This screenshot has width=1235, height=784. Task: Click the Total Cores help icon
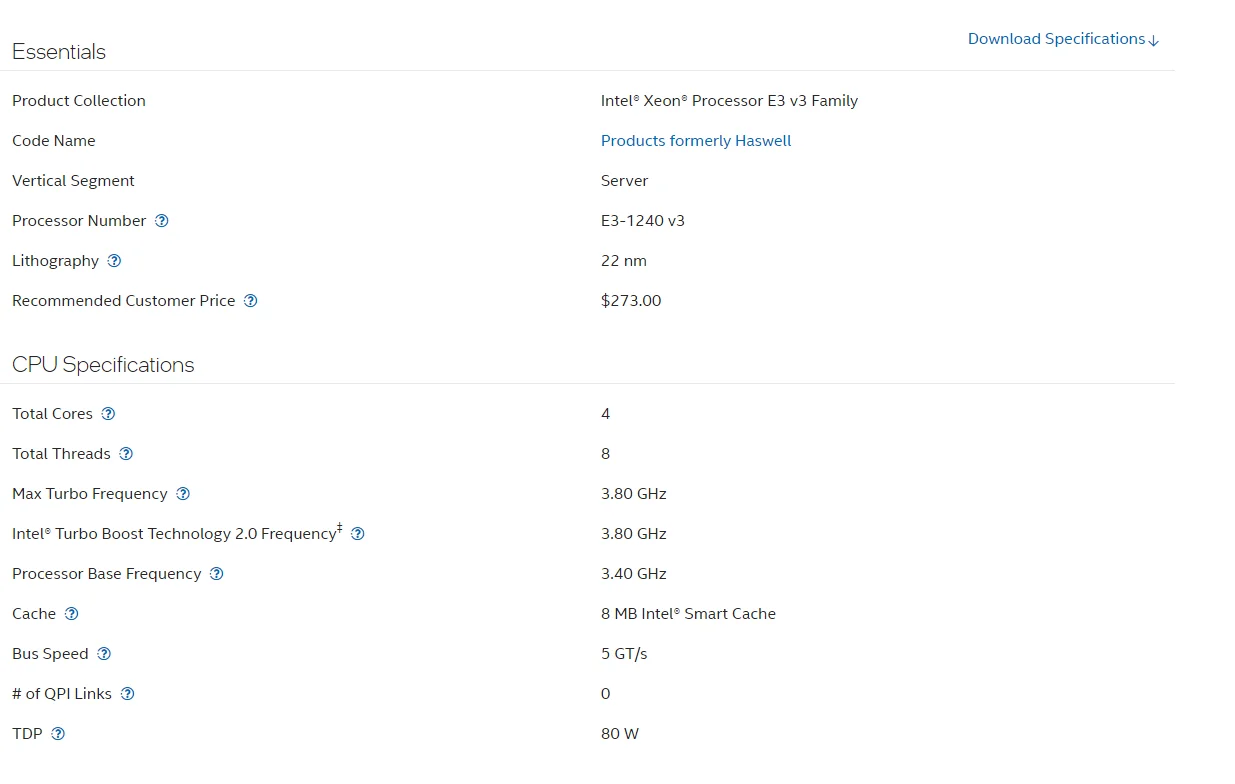pyautogui.click(x=109, y=414)
